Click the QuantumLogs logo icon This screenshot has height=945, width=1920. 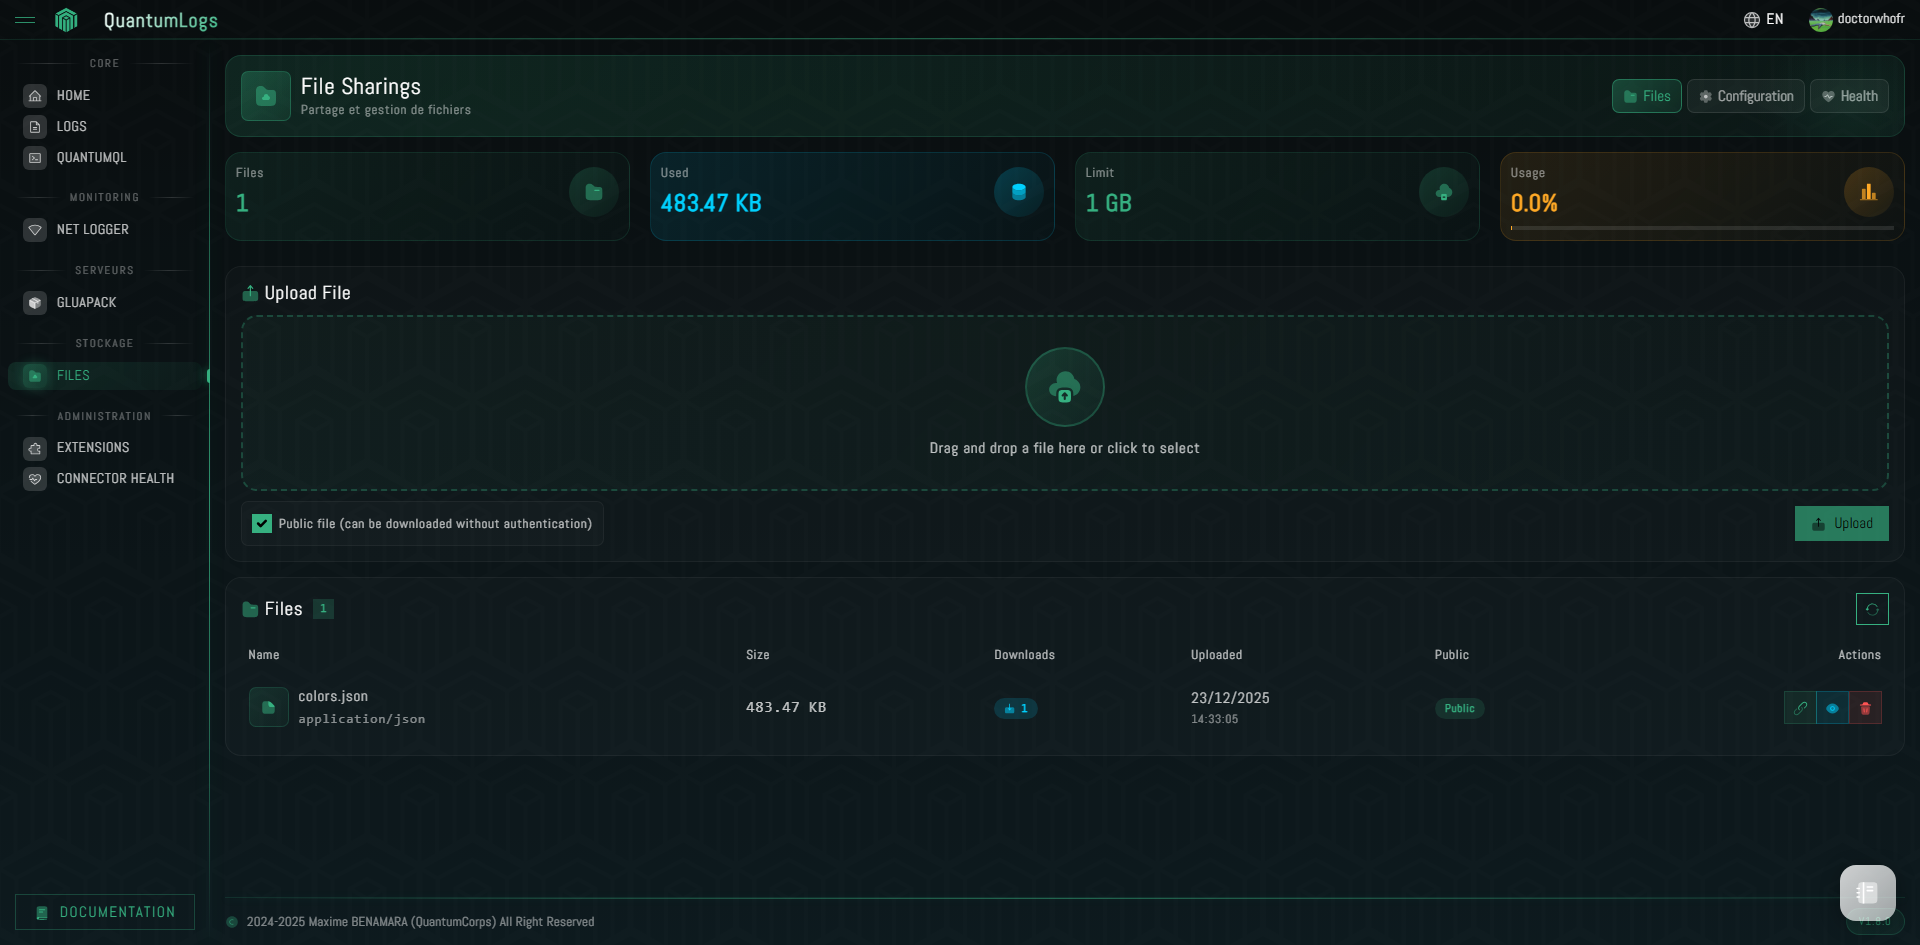(66, 20)
